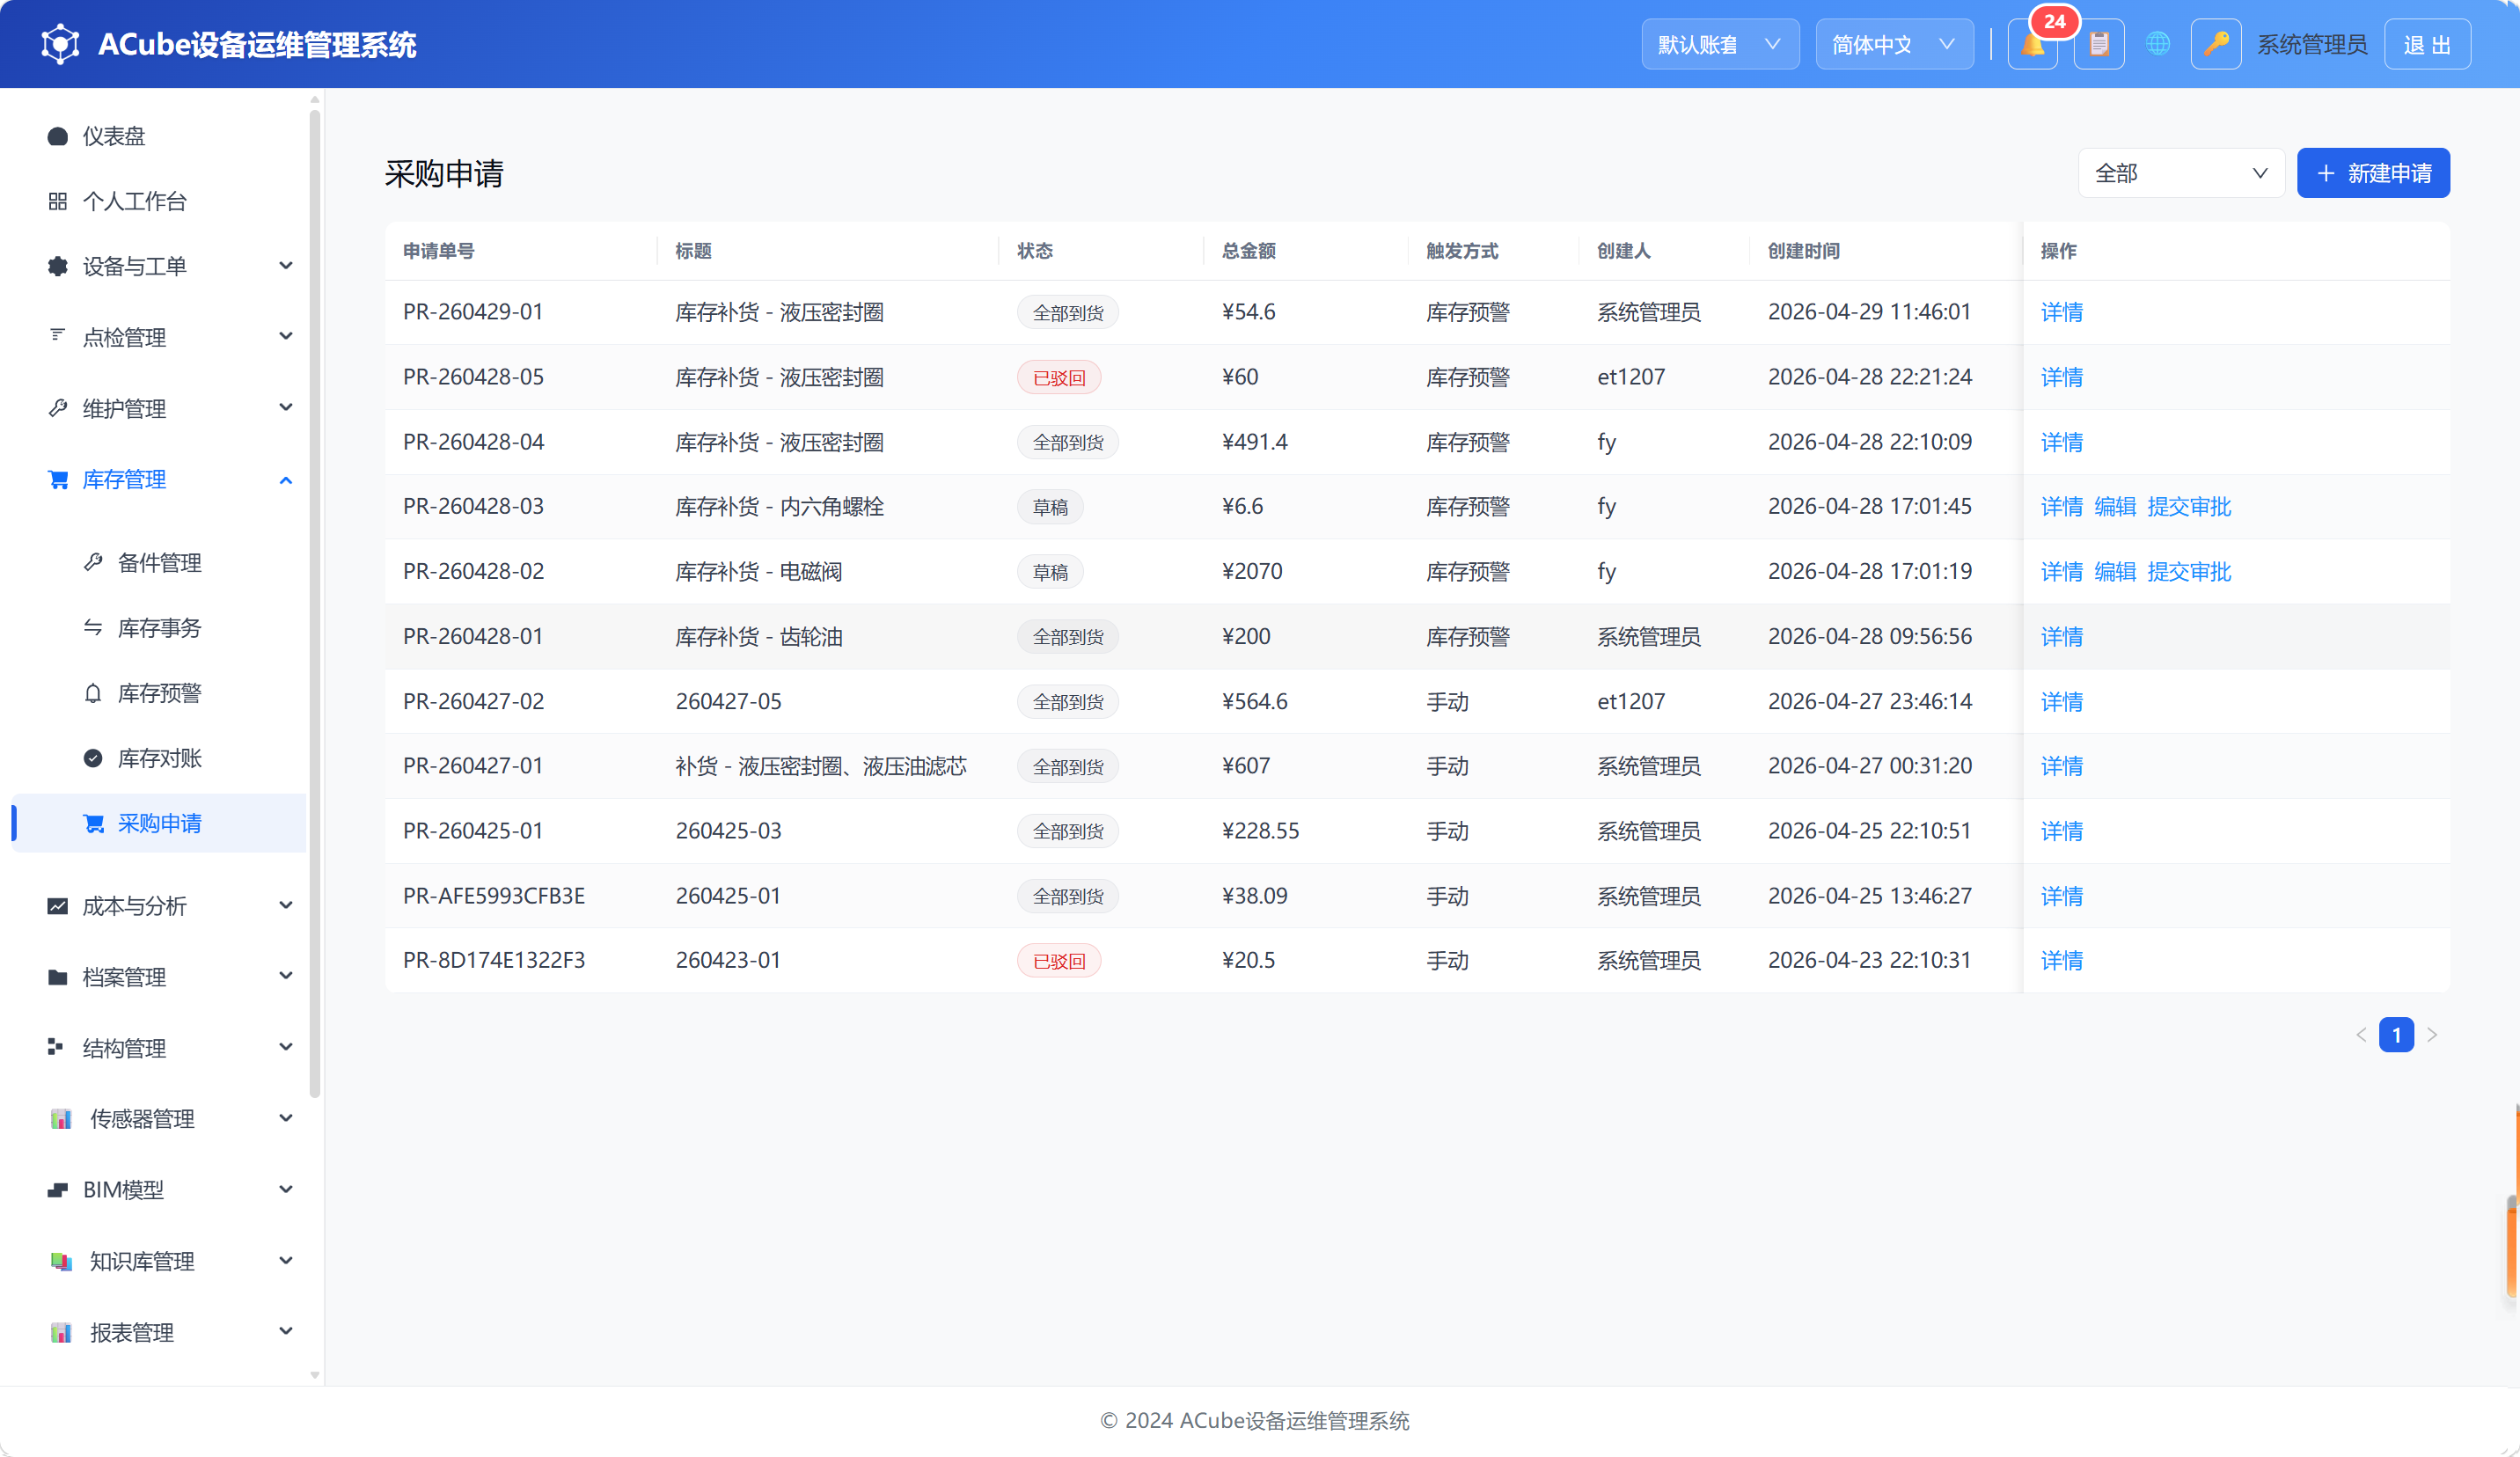Click the 退出 logout button

pos(2427,44)
